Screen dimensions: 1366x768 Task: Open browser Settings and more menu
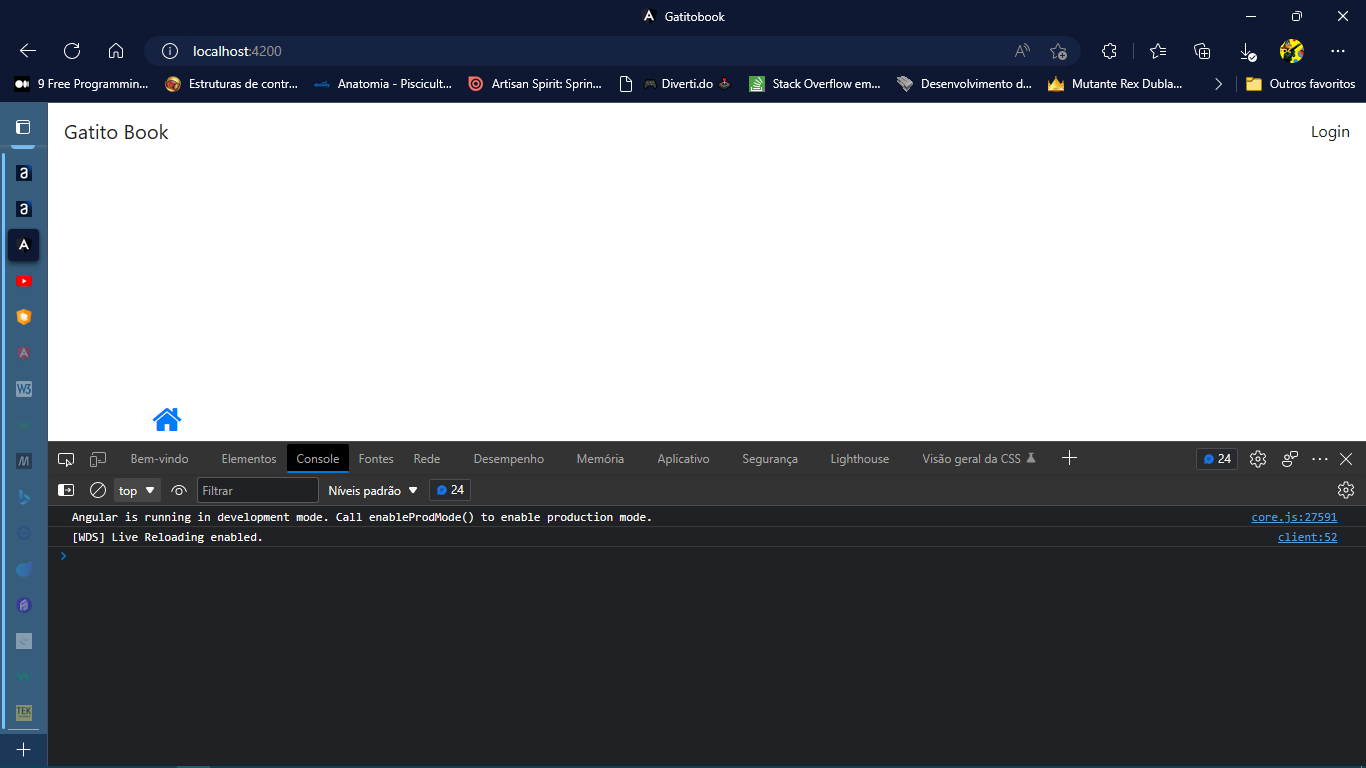coord(1338,51)
